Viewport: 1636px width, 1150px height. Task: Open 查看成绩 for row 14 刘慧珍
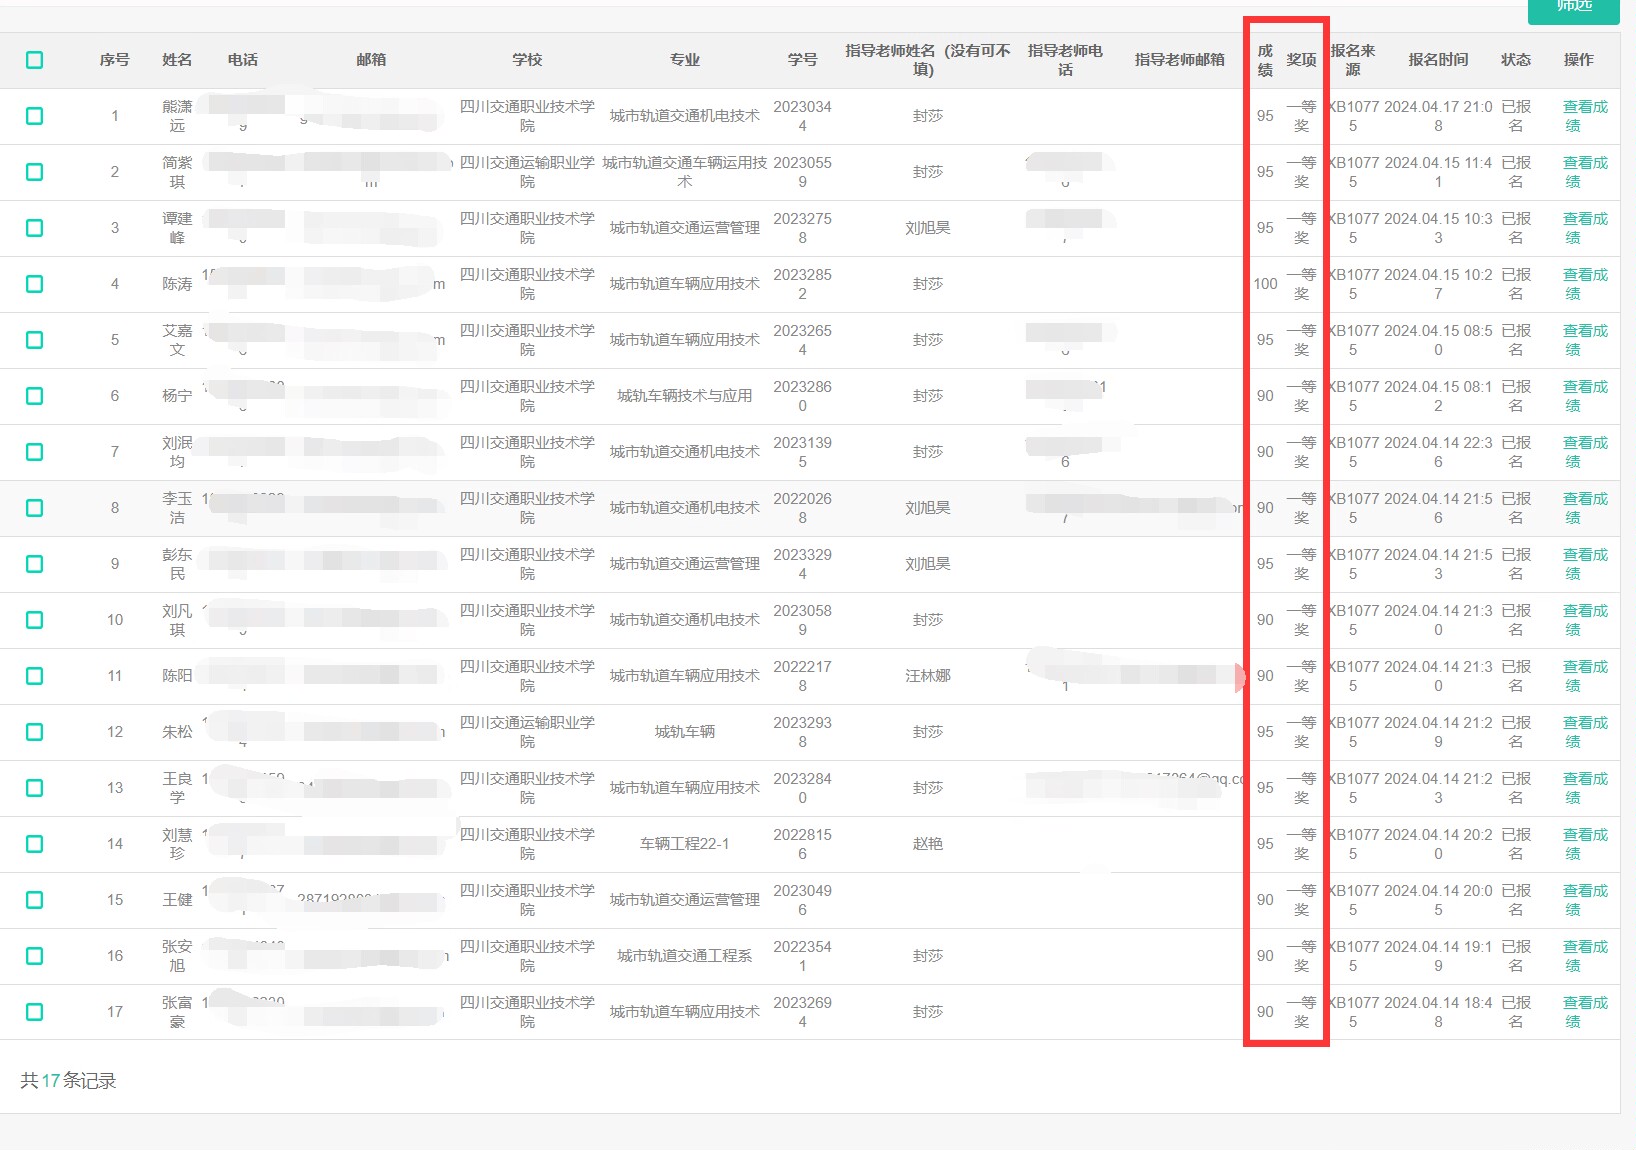[x=1584, y=844]
